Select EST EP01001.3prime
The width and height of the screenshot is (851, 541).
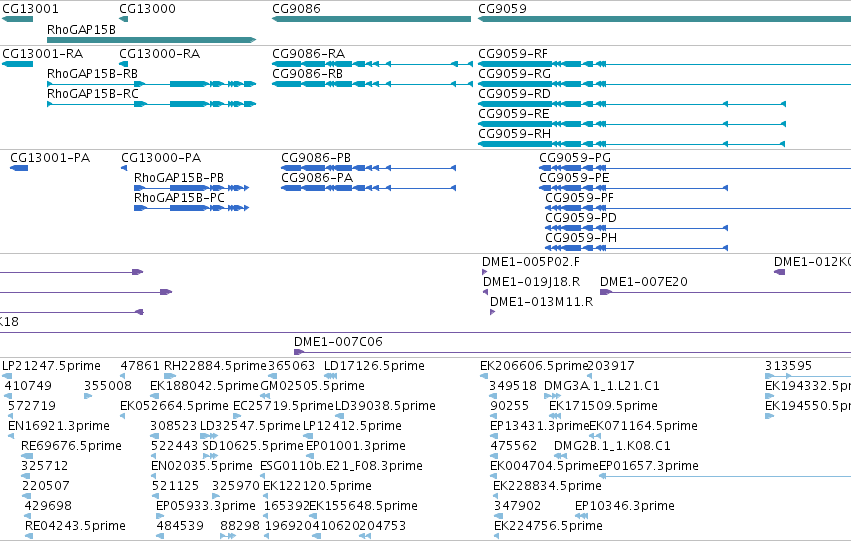pyautogui.click(x=356, y=446)
